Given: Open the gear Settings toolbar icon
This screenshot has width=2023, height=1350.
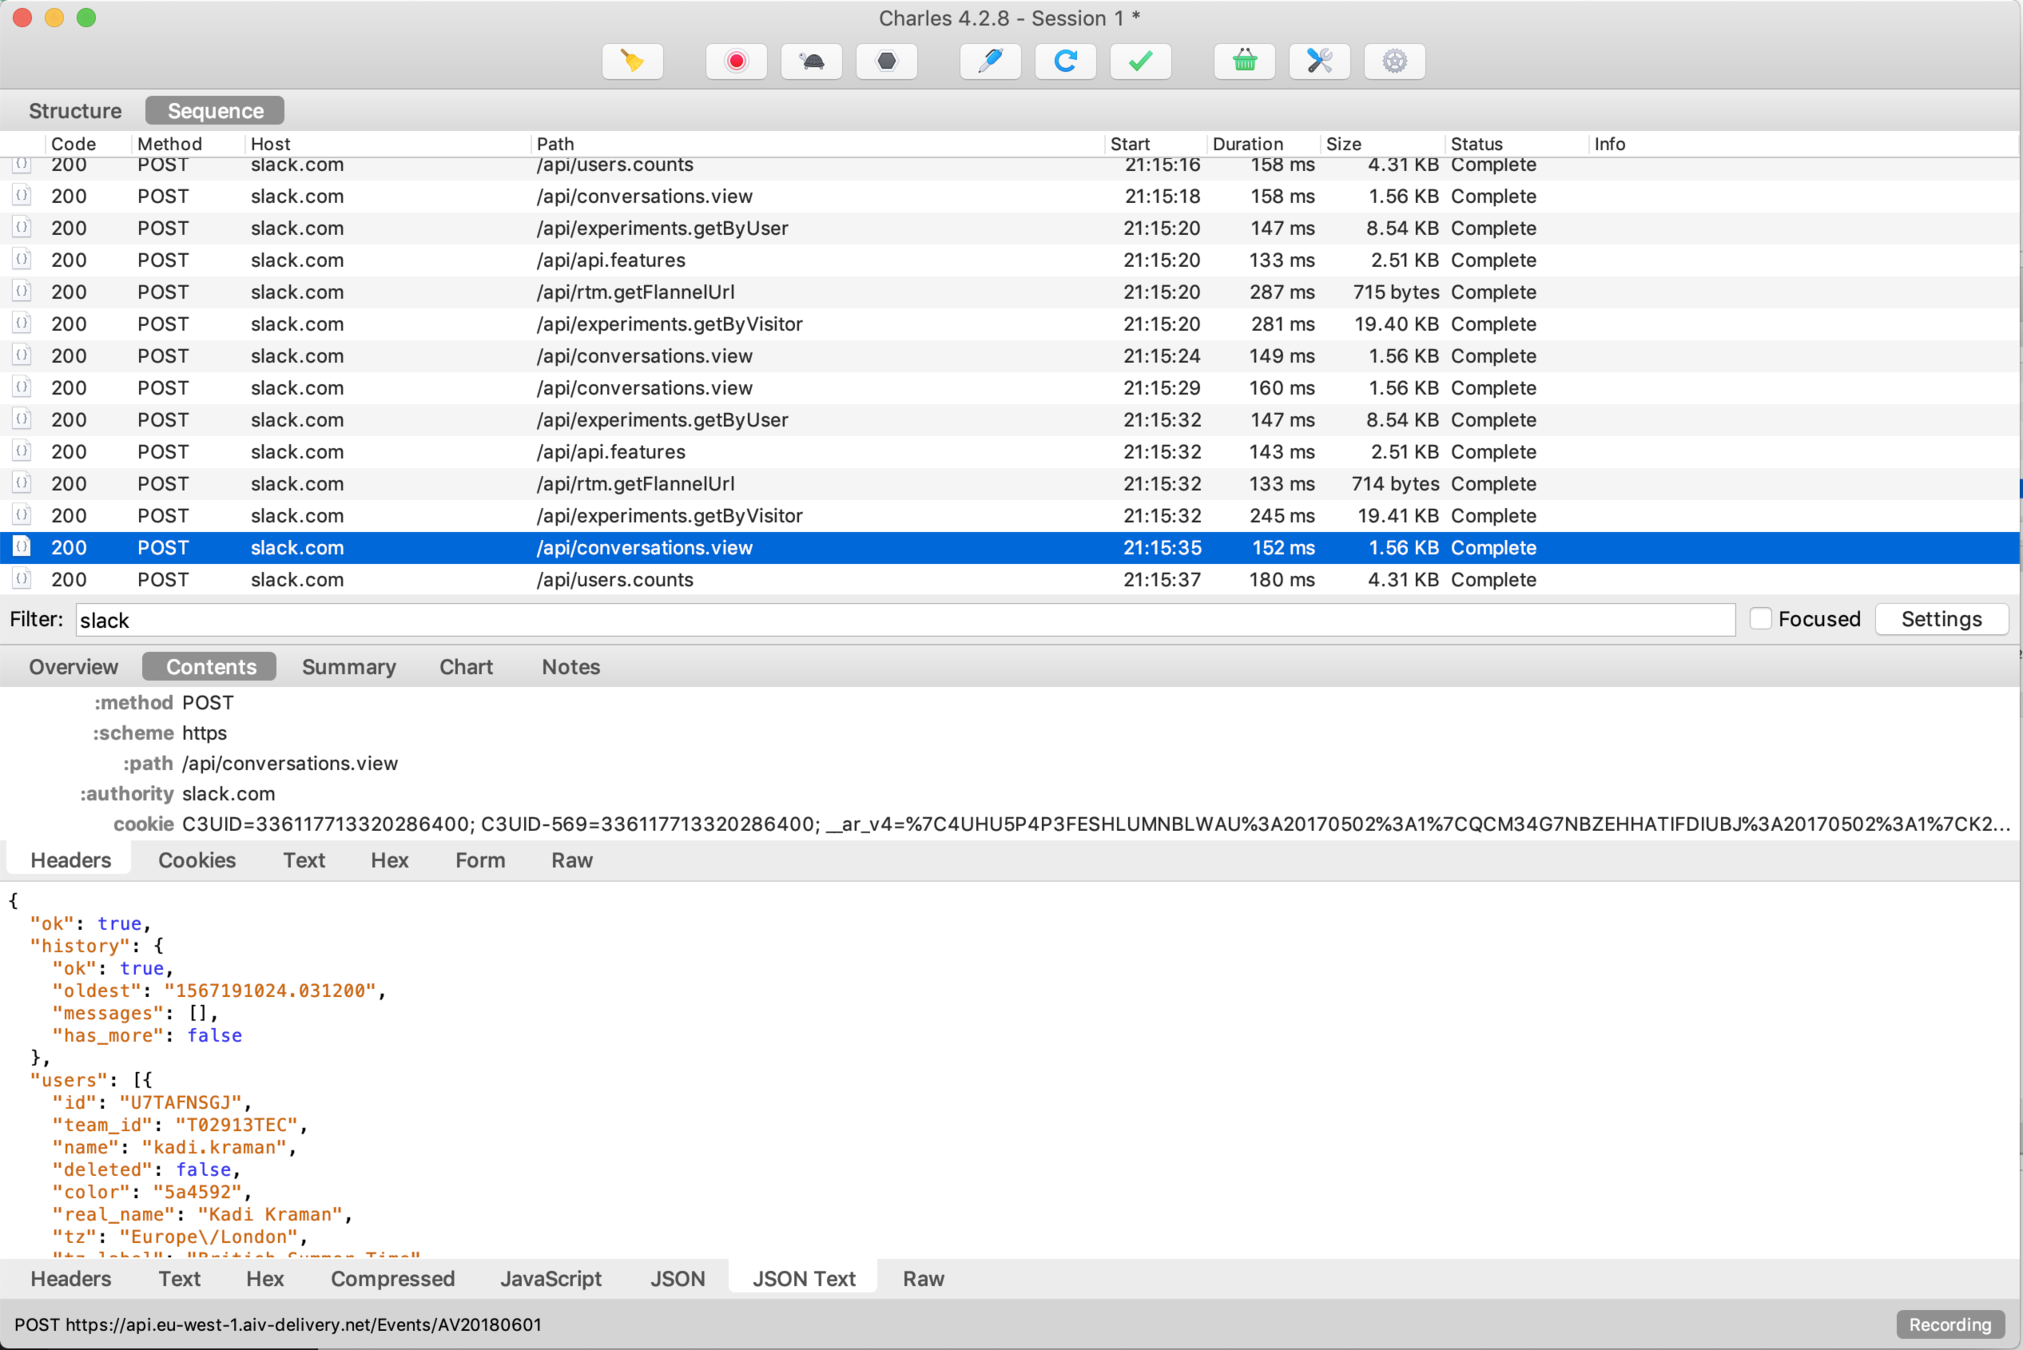Looking at the screenshot, I should click(x=1394, y=62).
